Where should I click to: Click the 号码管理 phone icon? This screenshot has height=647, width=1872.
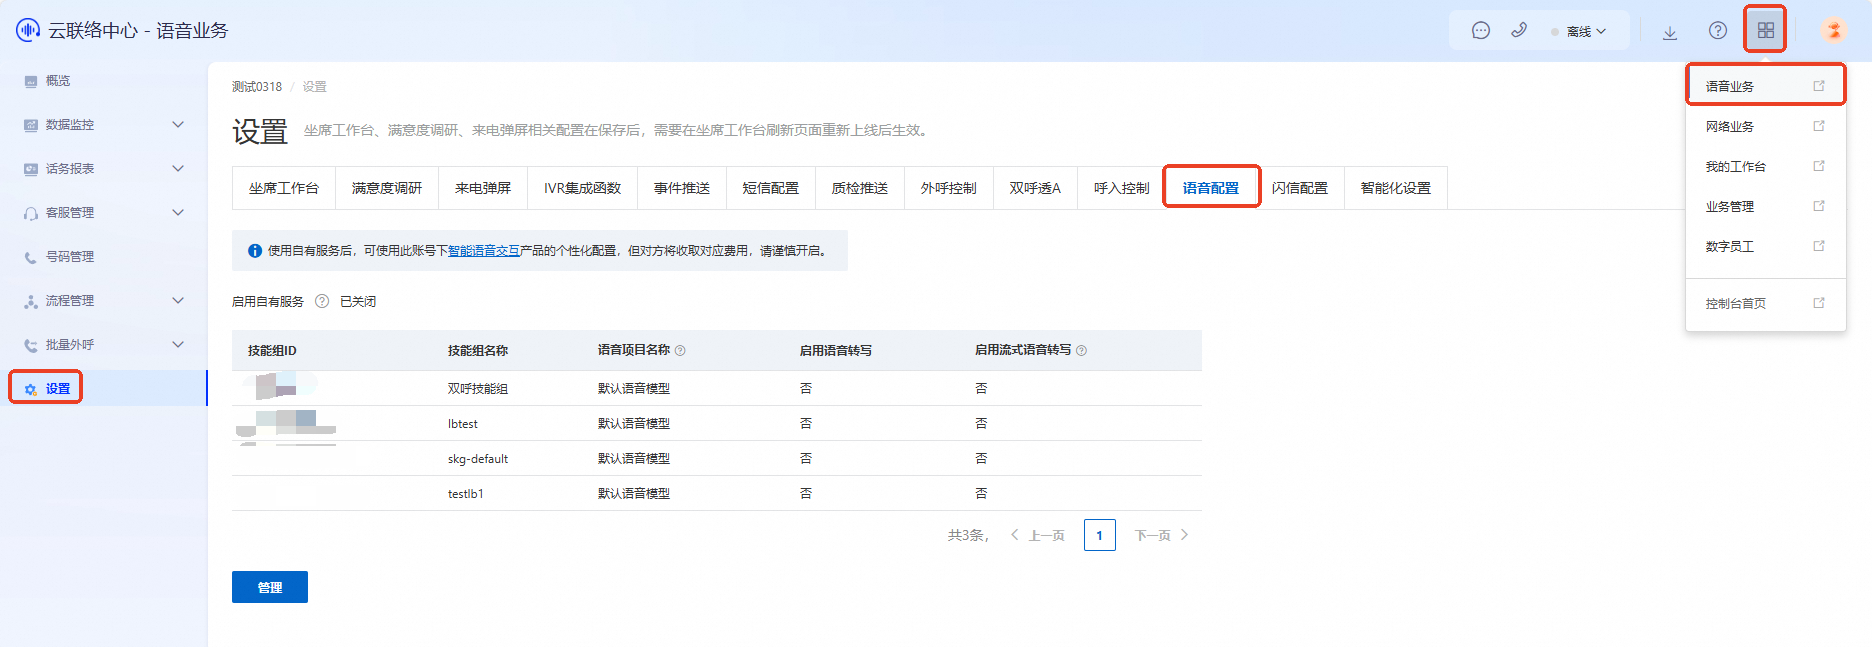pos(31,257)
